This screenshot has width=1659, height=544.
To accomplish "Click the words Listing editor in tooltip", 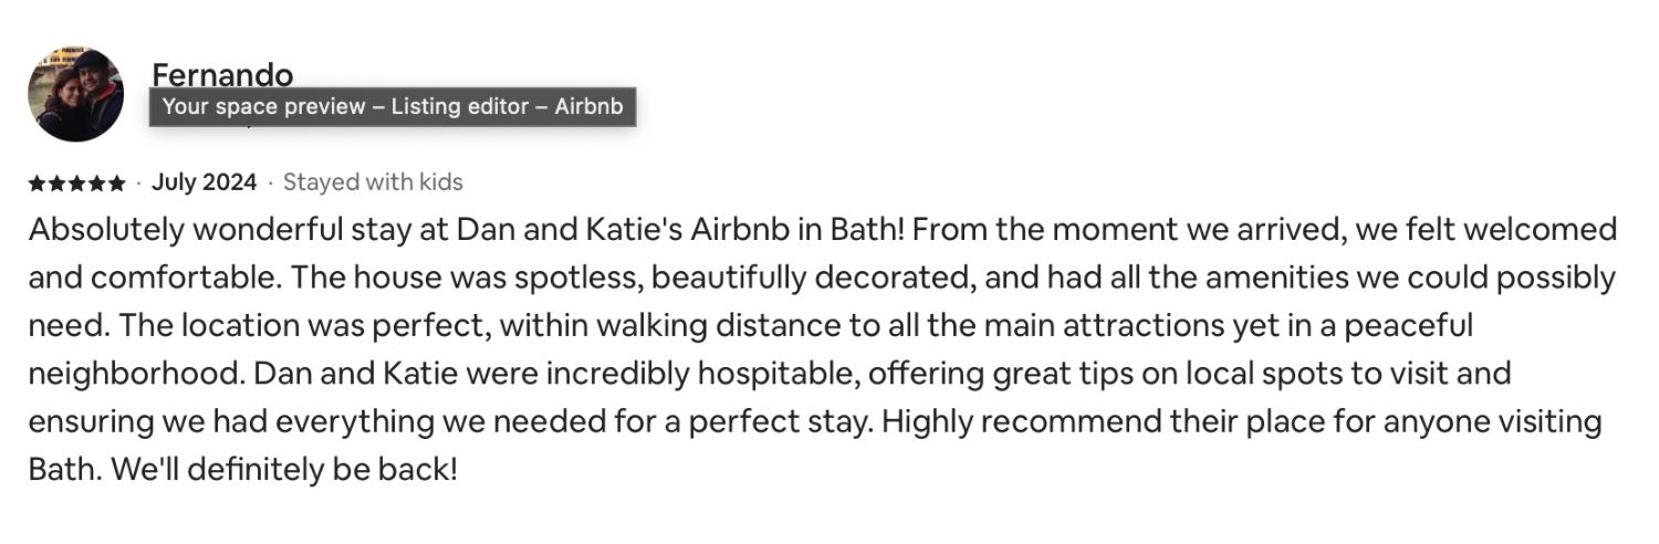I will click(x=459, y=107).
